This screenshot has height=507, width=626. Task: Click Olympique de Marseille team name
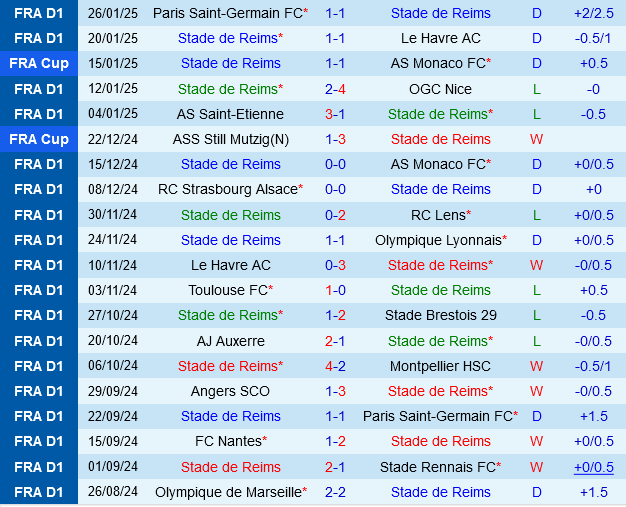pyautogui.click(x=228, y=492)
